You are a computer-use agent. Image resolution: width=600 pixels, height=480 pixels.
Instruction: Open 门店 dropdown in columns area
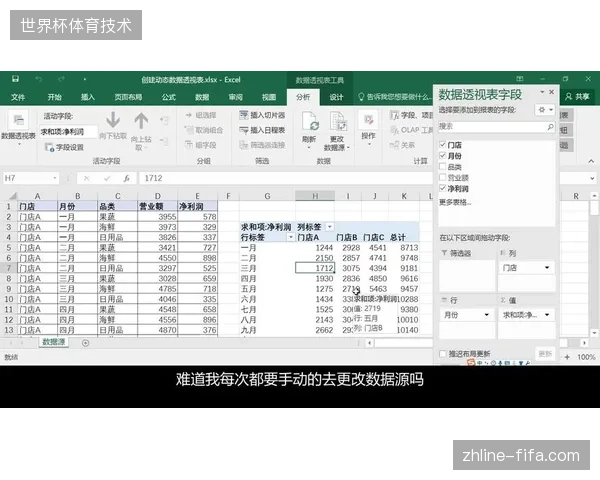(x=547, y=268)
